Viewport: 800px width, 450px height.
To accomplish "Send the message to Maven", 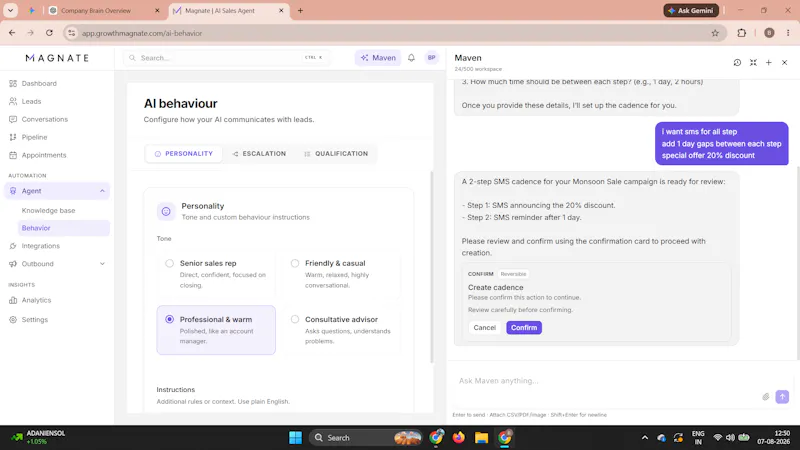I will 782,396.
